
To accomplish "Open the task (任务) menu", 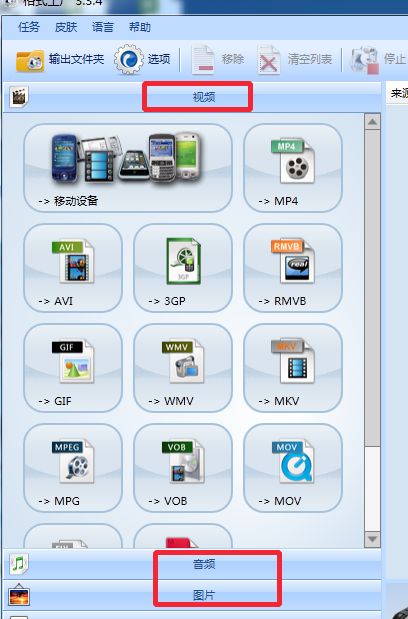I will (29, 27).
